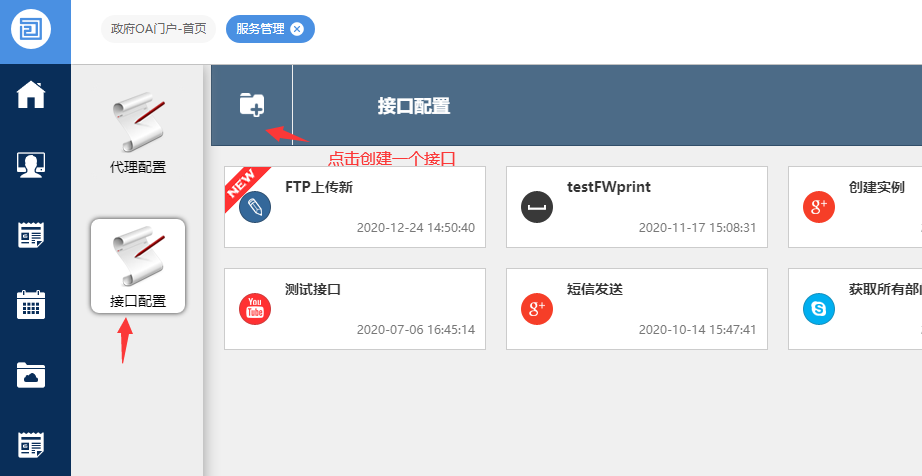Switch to the 政府OA门户-首页 tab
The height and width of the screenshot is (476, 922).
click(x=159, y=29)
